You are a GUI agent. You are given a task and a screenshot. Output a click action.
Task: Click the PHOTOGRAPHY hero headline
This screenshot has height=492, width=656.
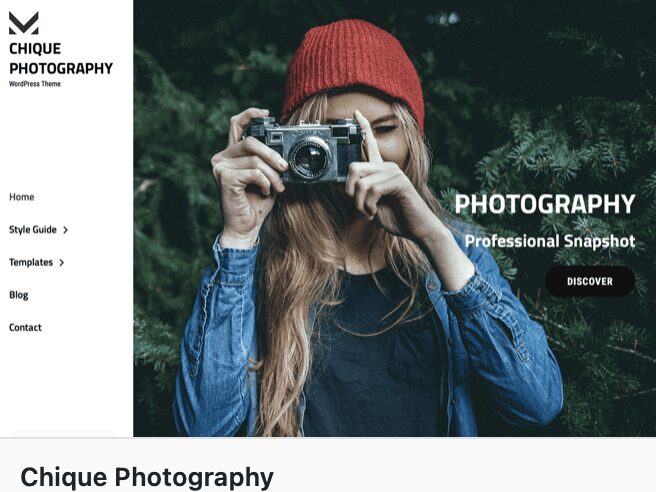[x=545, y=204]
